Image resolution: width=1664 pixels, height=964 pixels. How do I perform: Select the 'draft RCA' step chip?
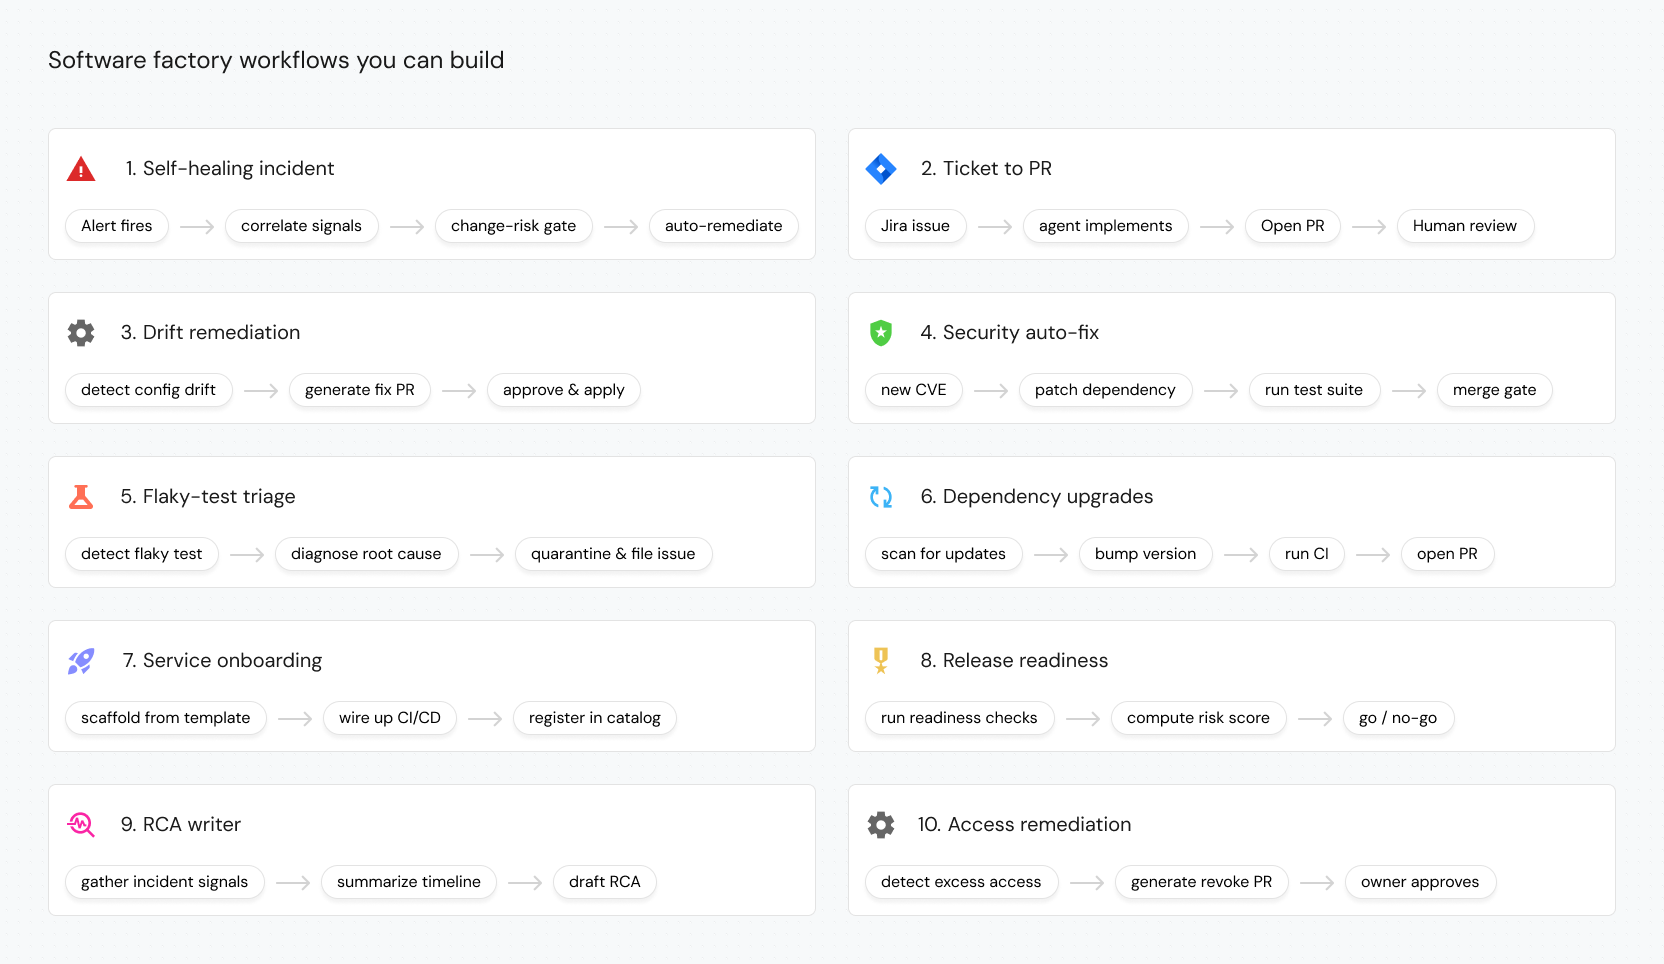[605, 882]
